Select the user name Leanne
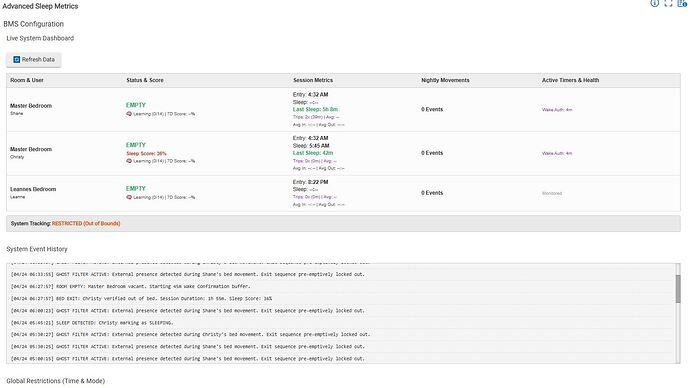Image resolution: width=690 pixels, height=388 pixels. click(x=18, y=197)
